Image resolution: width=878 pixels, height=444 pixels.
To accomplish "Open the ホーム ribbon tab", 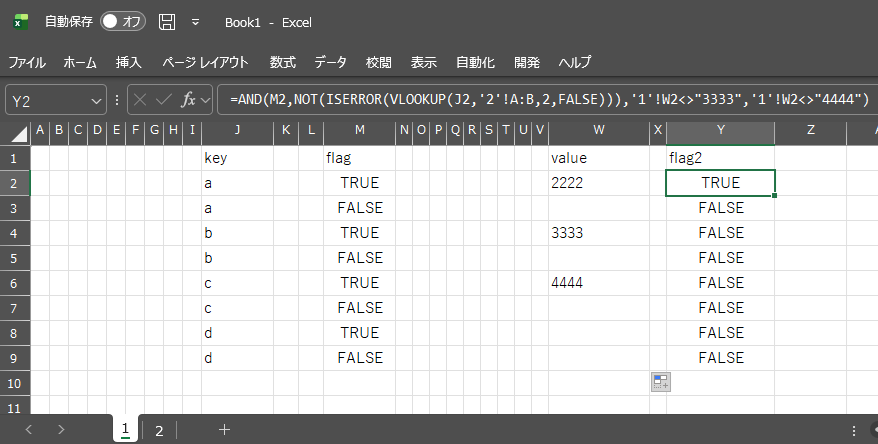I will coord(80,62).
